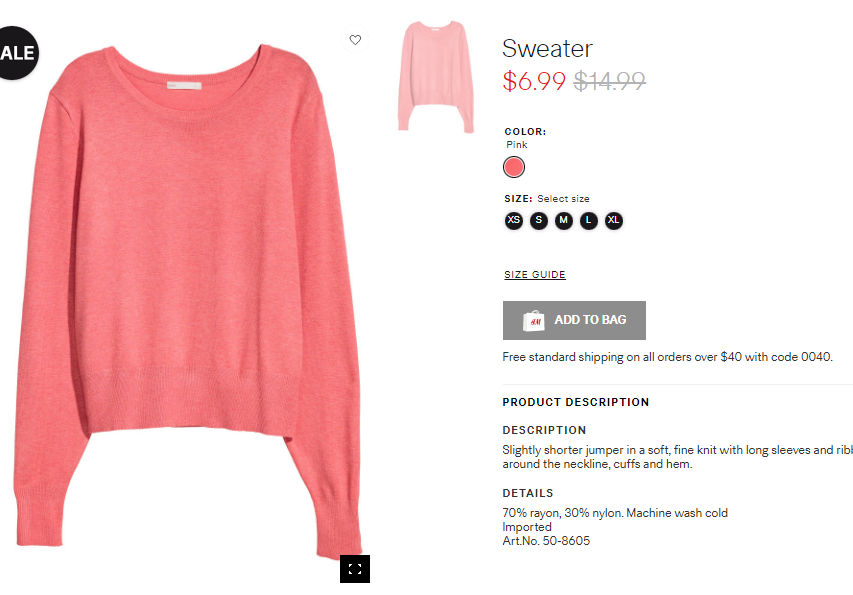Select size L
This screenshot has width=853, height=595.
click(589, 220)
